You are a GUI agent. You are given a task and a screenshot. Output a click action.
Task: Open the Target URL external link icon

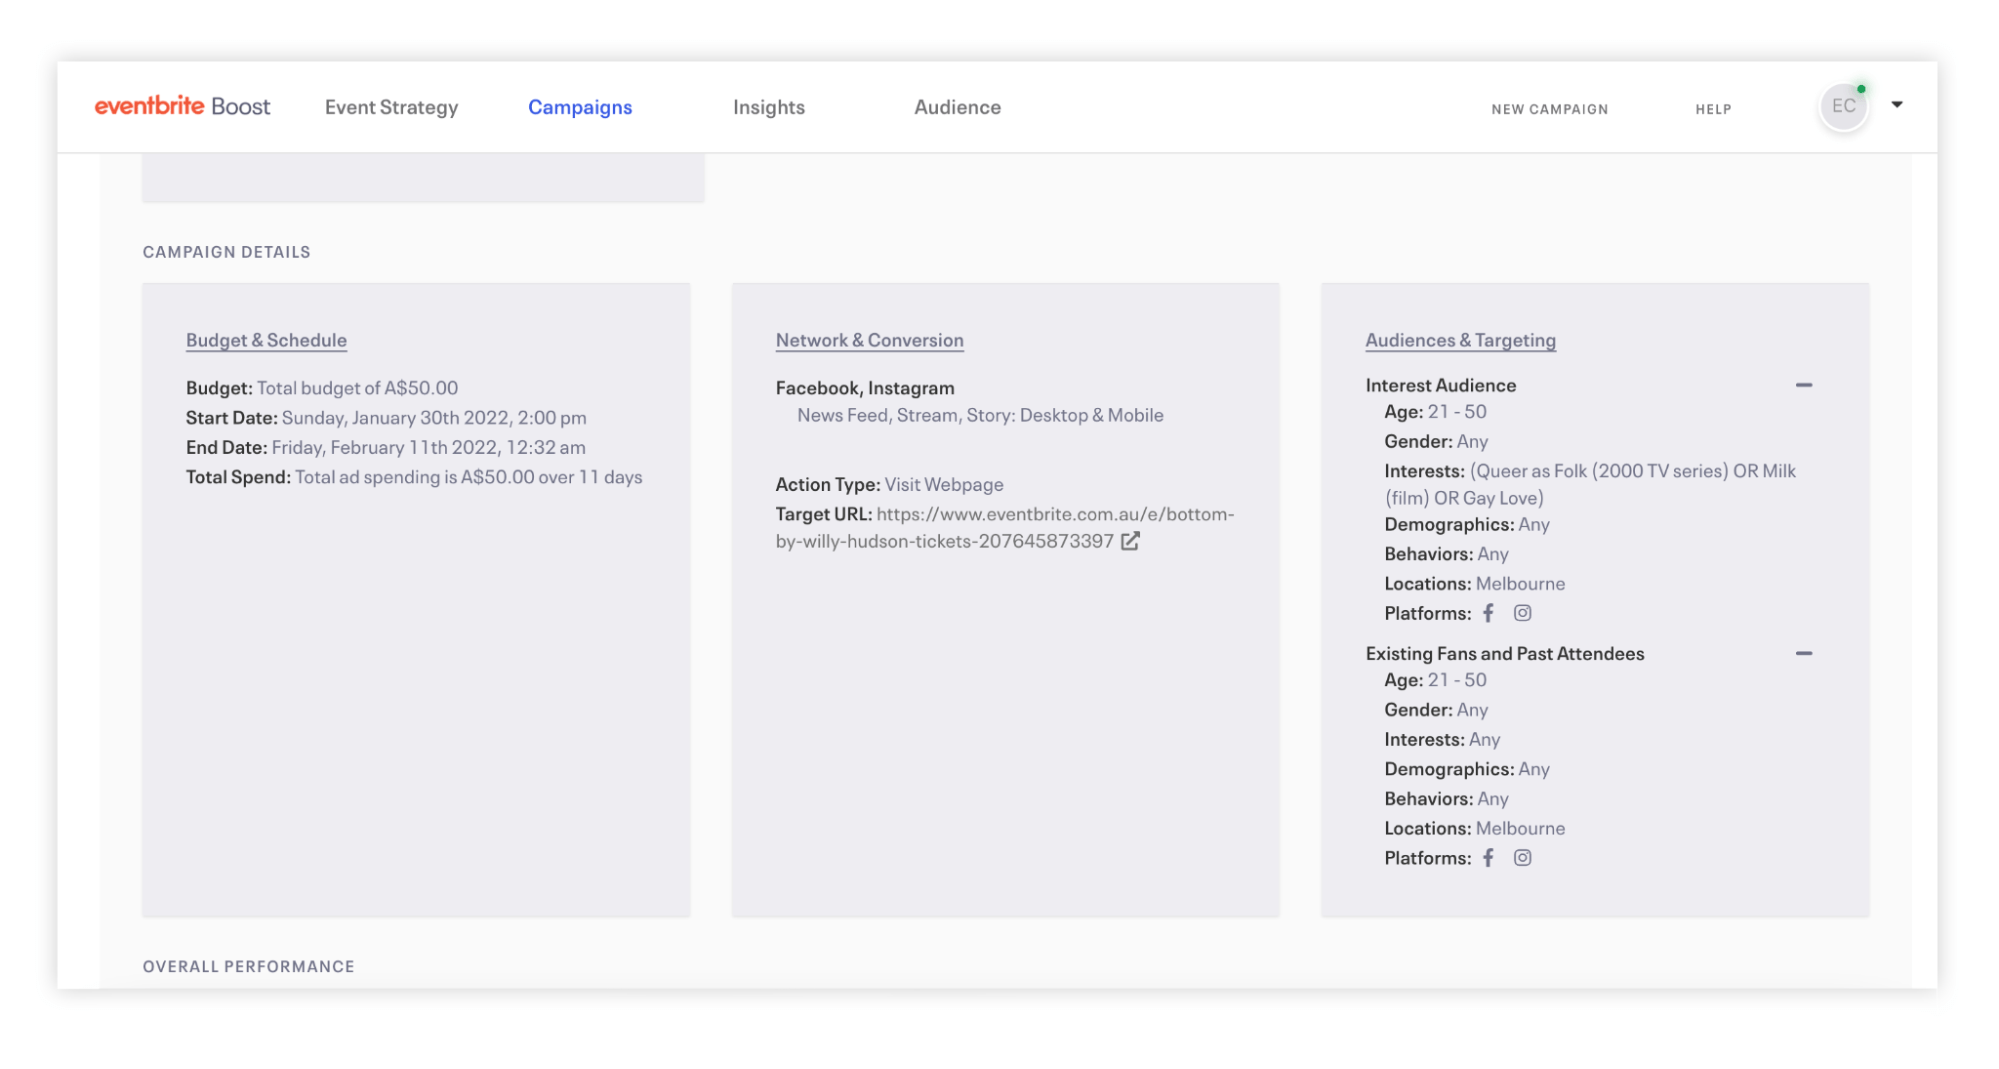pyautogui.click(x=1130, y=541)
